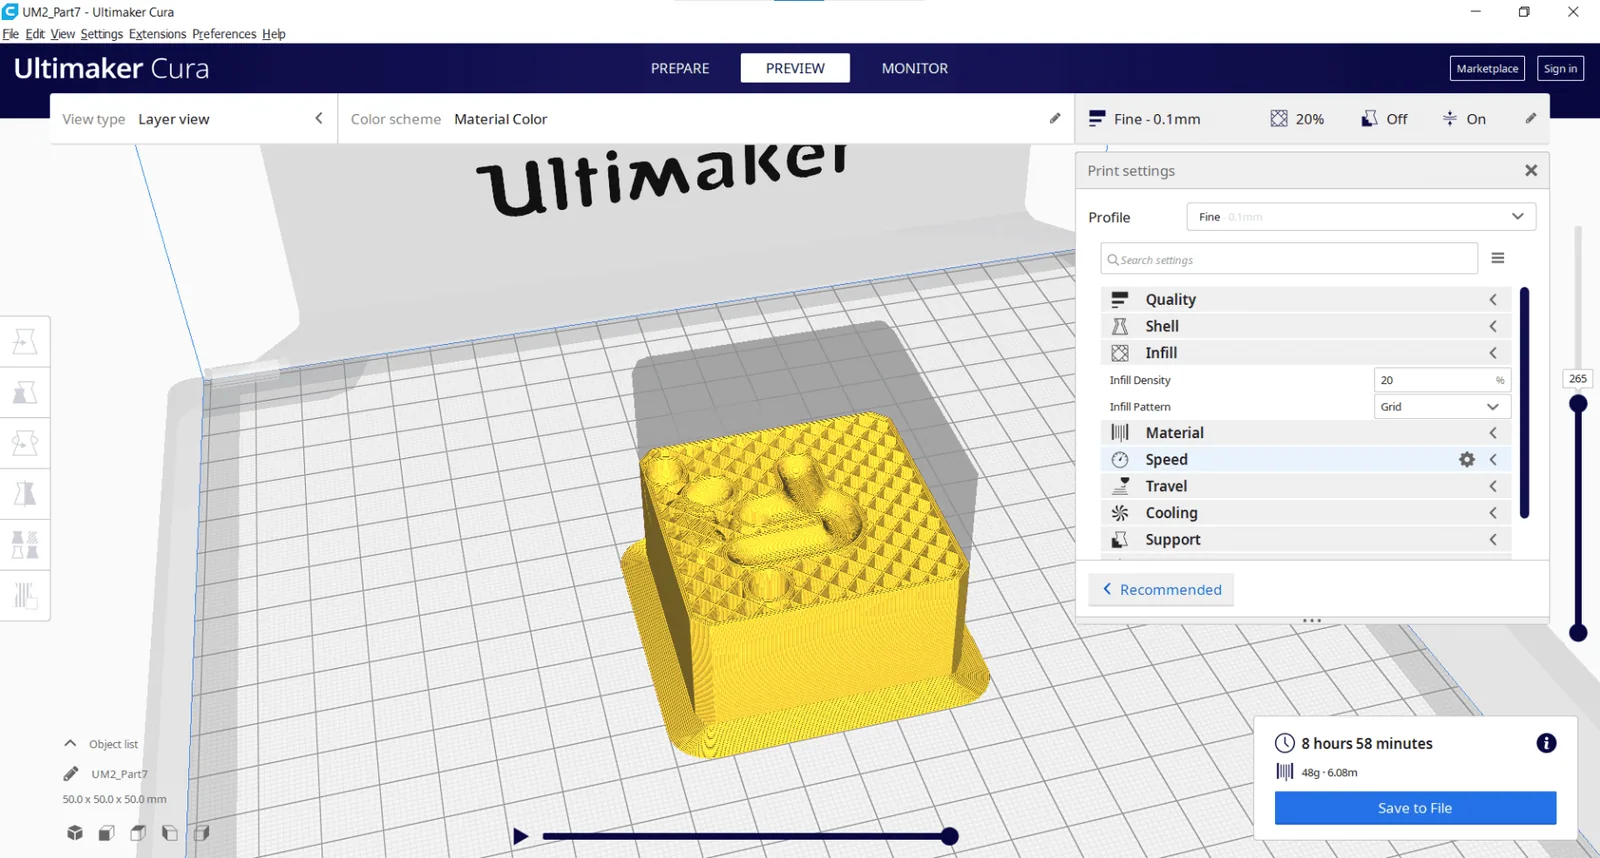This screenshot has width=1600, height=858.
Task: Expand the Cooling settings category
Action: click(1306, 513)
